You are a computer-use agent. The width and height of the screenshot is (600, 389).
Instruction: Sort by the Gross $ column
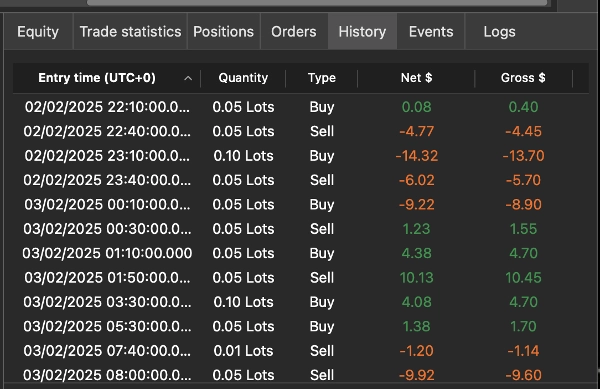(523, 78)
